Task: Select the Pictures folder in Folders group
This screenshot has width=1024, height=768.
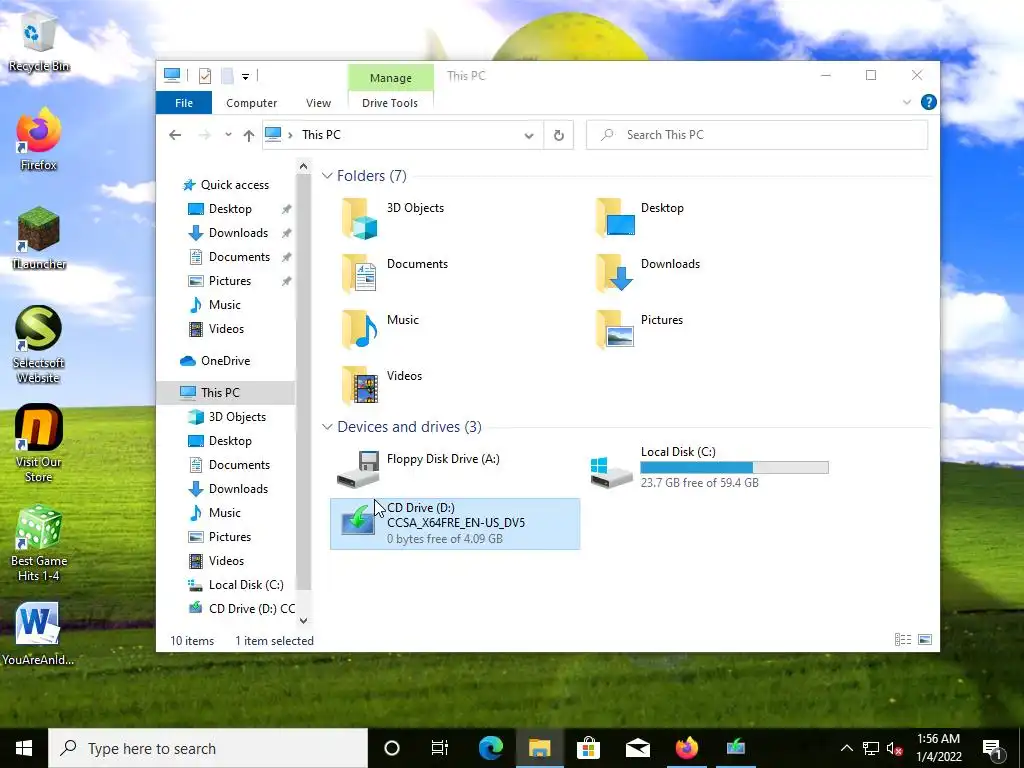Action: coord(615,330)
